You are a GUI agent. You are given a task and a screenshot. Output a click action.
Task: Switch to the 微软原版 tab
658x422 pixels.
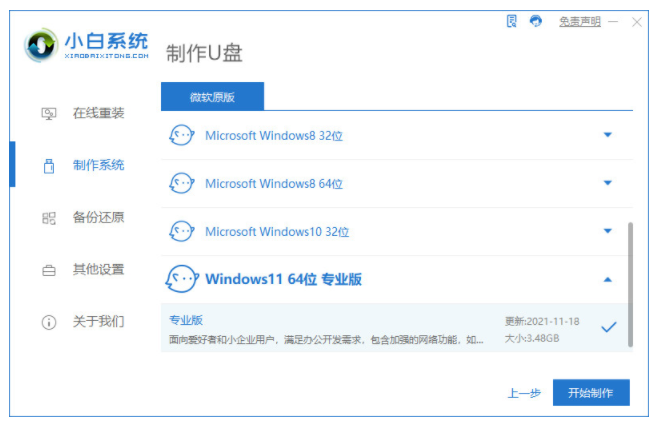tap(212, 96)
